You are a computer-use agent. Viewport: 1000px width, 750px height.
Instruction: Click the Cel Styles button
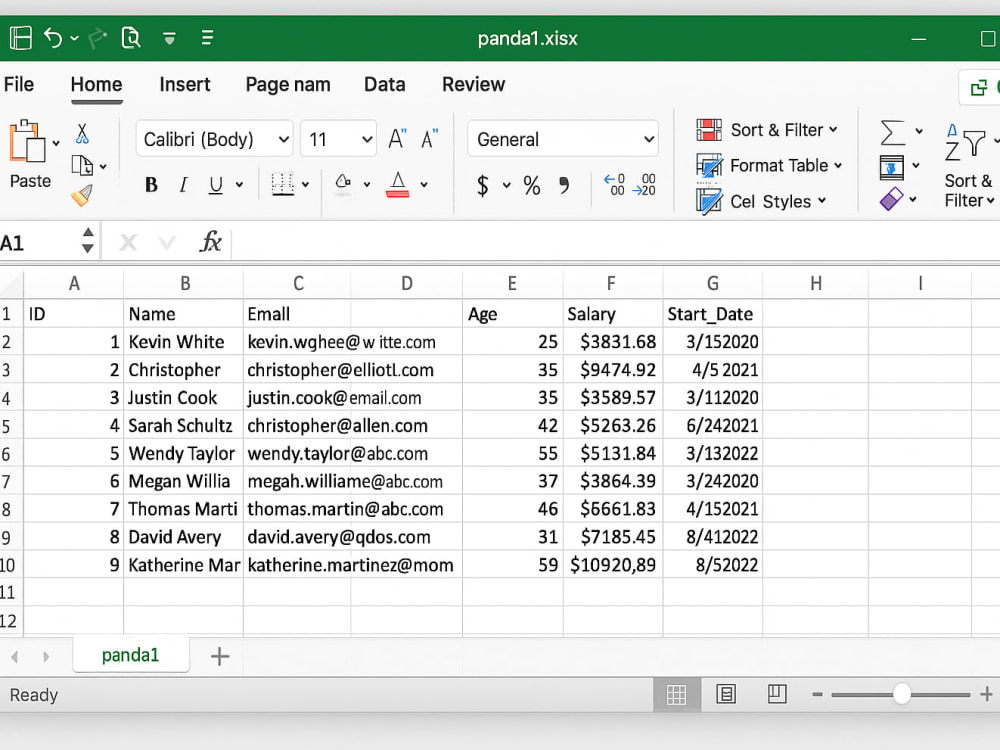(761, 202)
